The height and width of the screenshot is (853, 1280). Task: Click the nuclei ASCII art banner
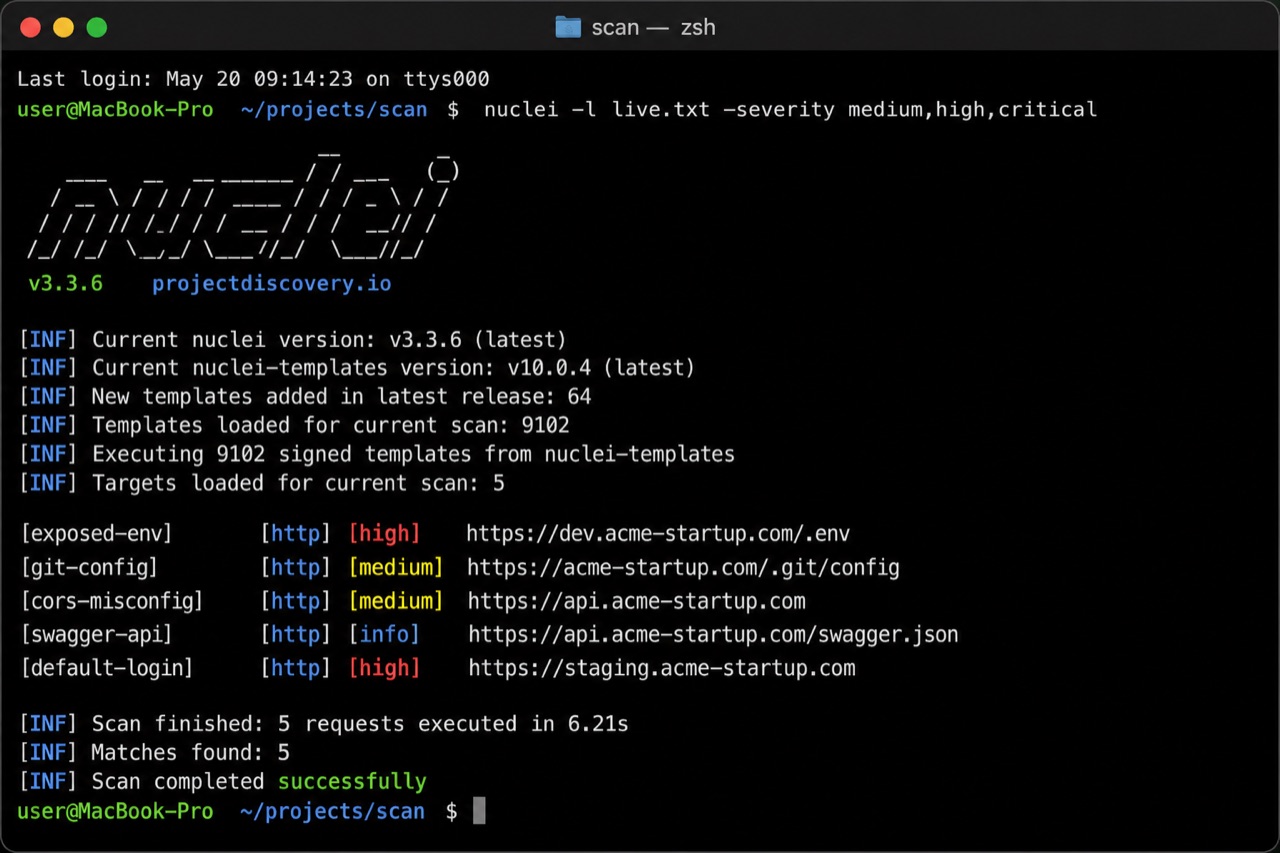tap(243, 207)
